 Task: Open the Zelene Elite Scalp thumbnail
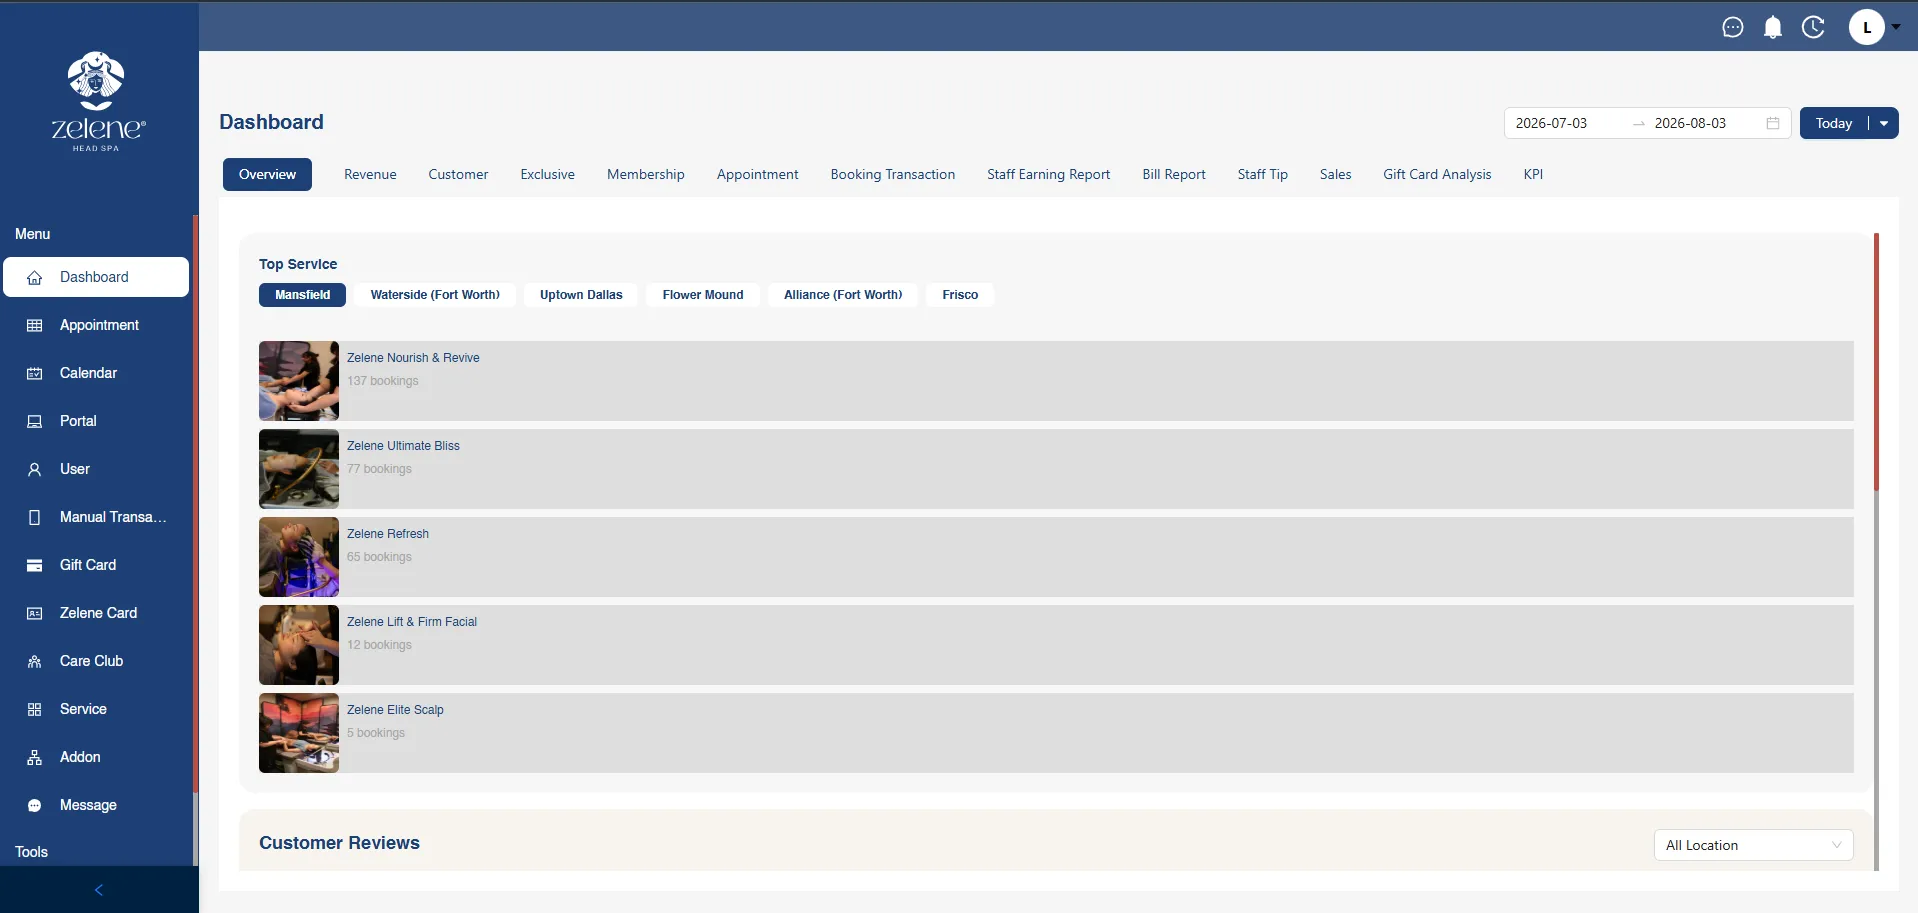pyautogui.click(x=299, y=733)
